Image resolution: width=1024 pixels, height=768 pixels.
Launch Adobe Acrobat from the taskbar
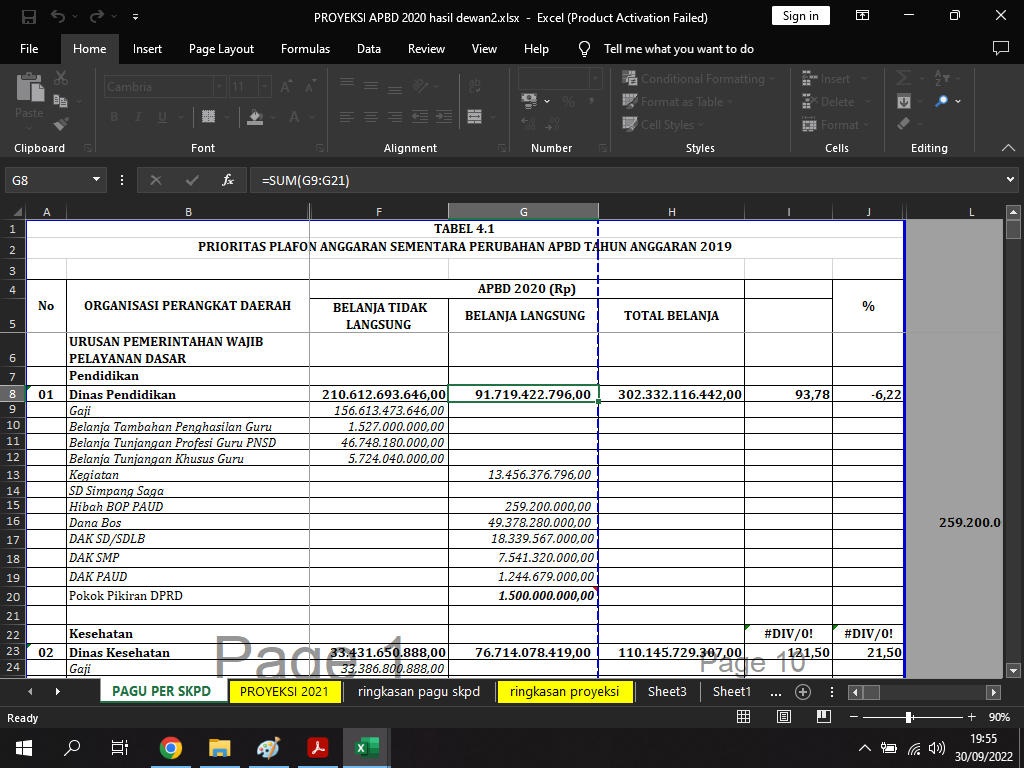point(318,747)
